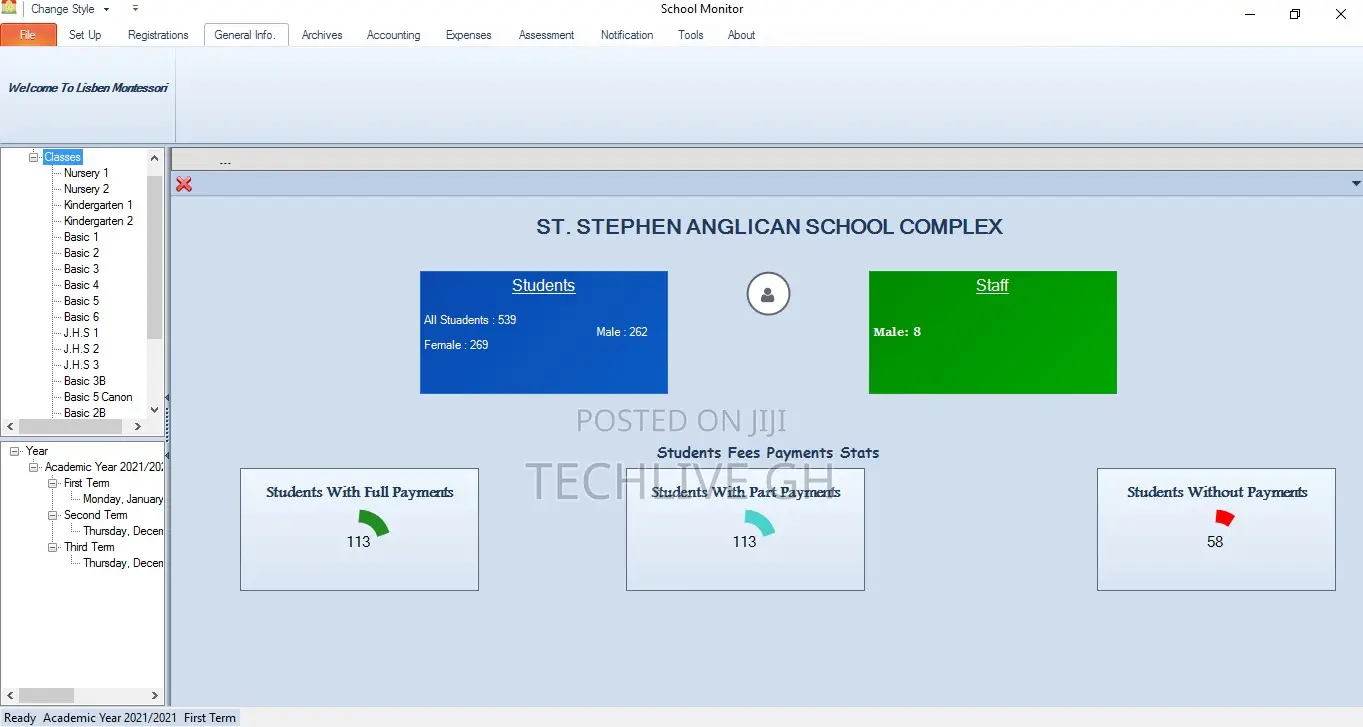The height and width of the screenshot is (727, 1363).
Task: Open the Archives tab
Action: pyautogui.click(x=322, y=35)
